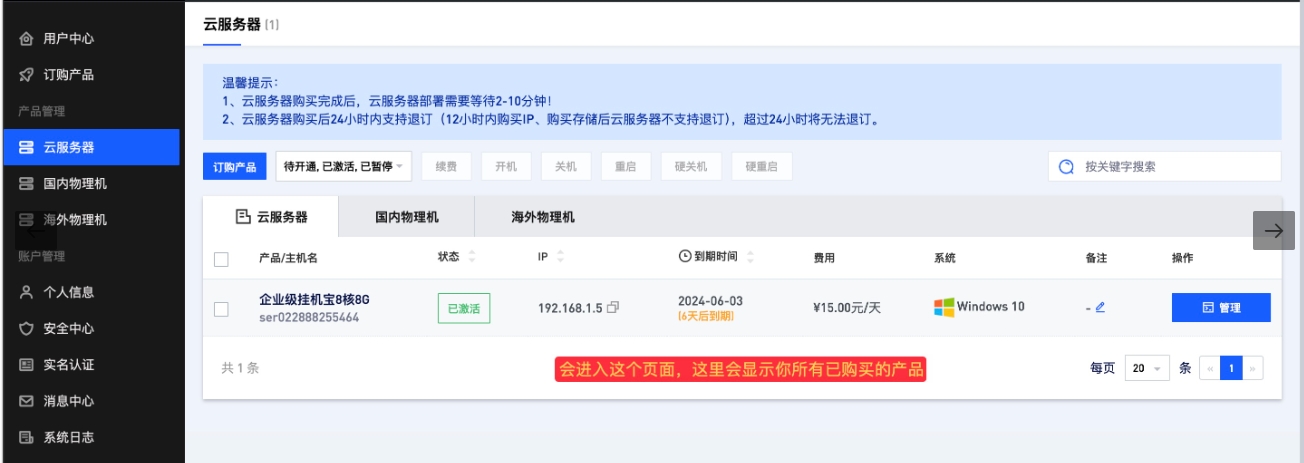Click the sort arrows beside 到期时间 header
1304x463 pixels.
click(x=750, y=257)
